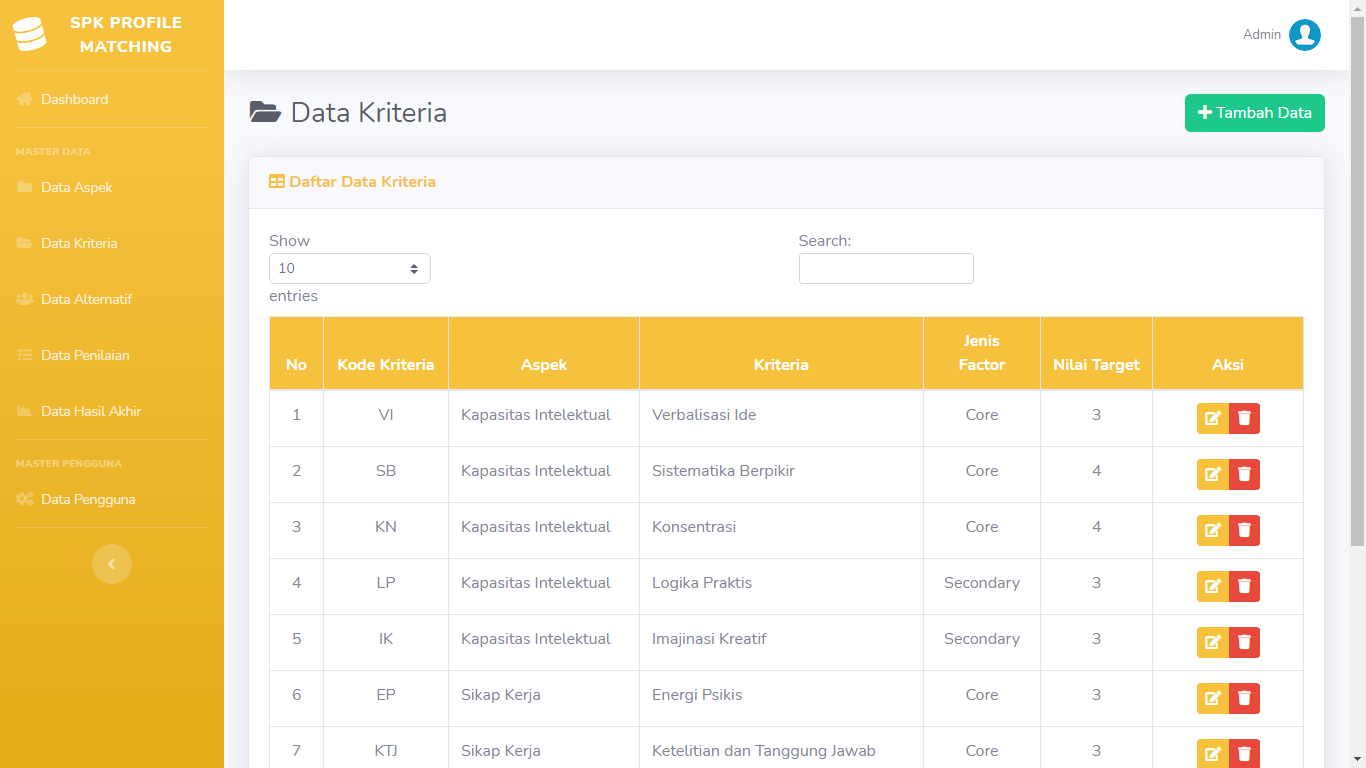Open Data Alternatif from the sidebar
1366x768 pixels.
point(112,299)
